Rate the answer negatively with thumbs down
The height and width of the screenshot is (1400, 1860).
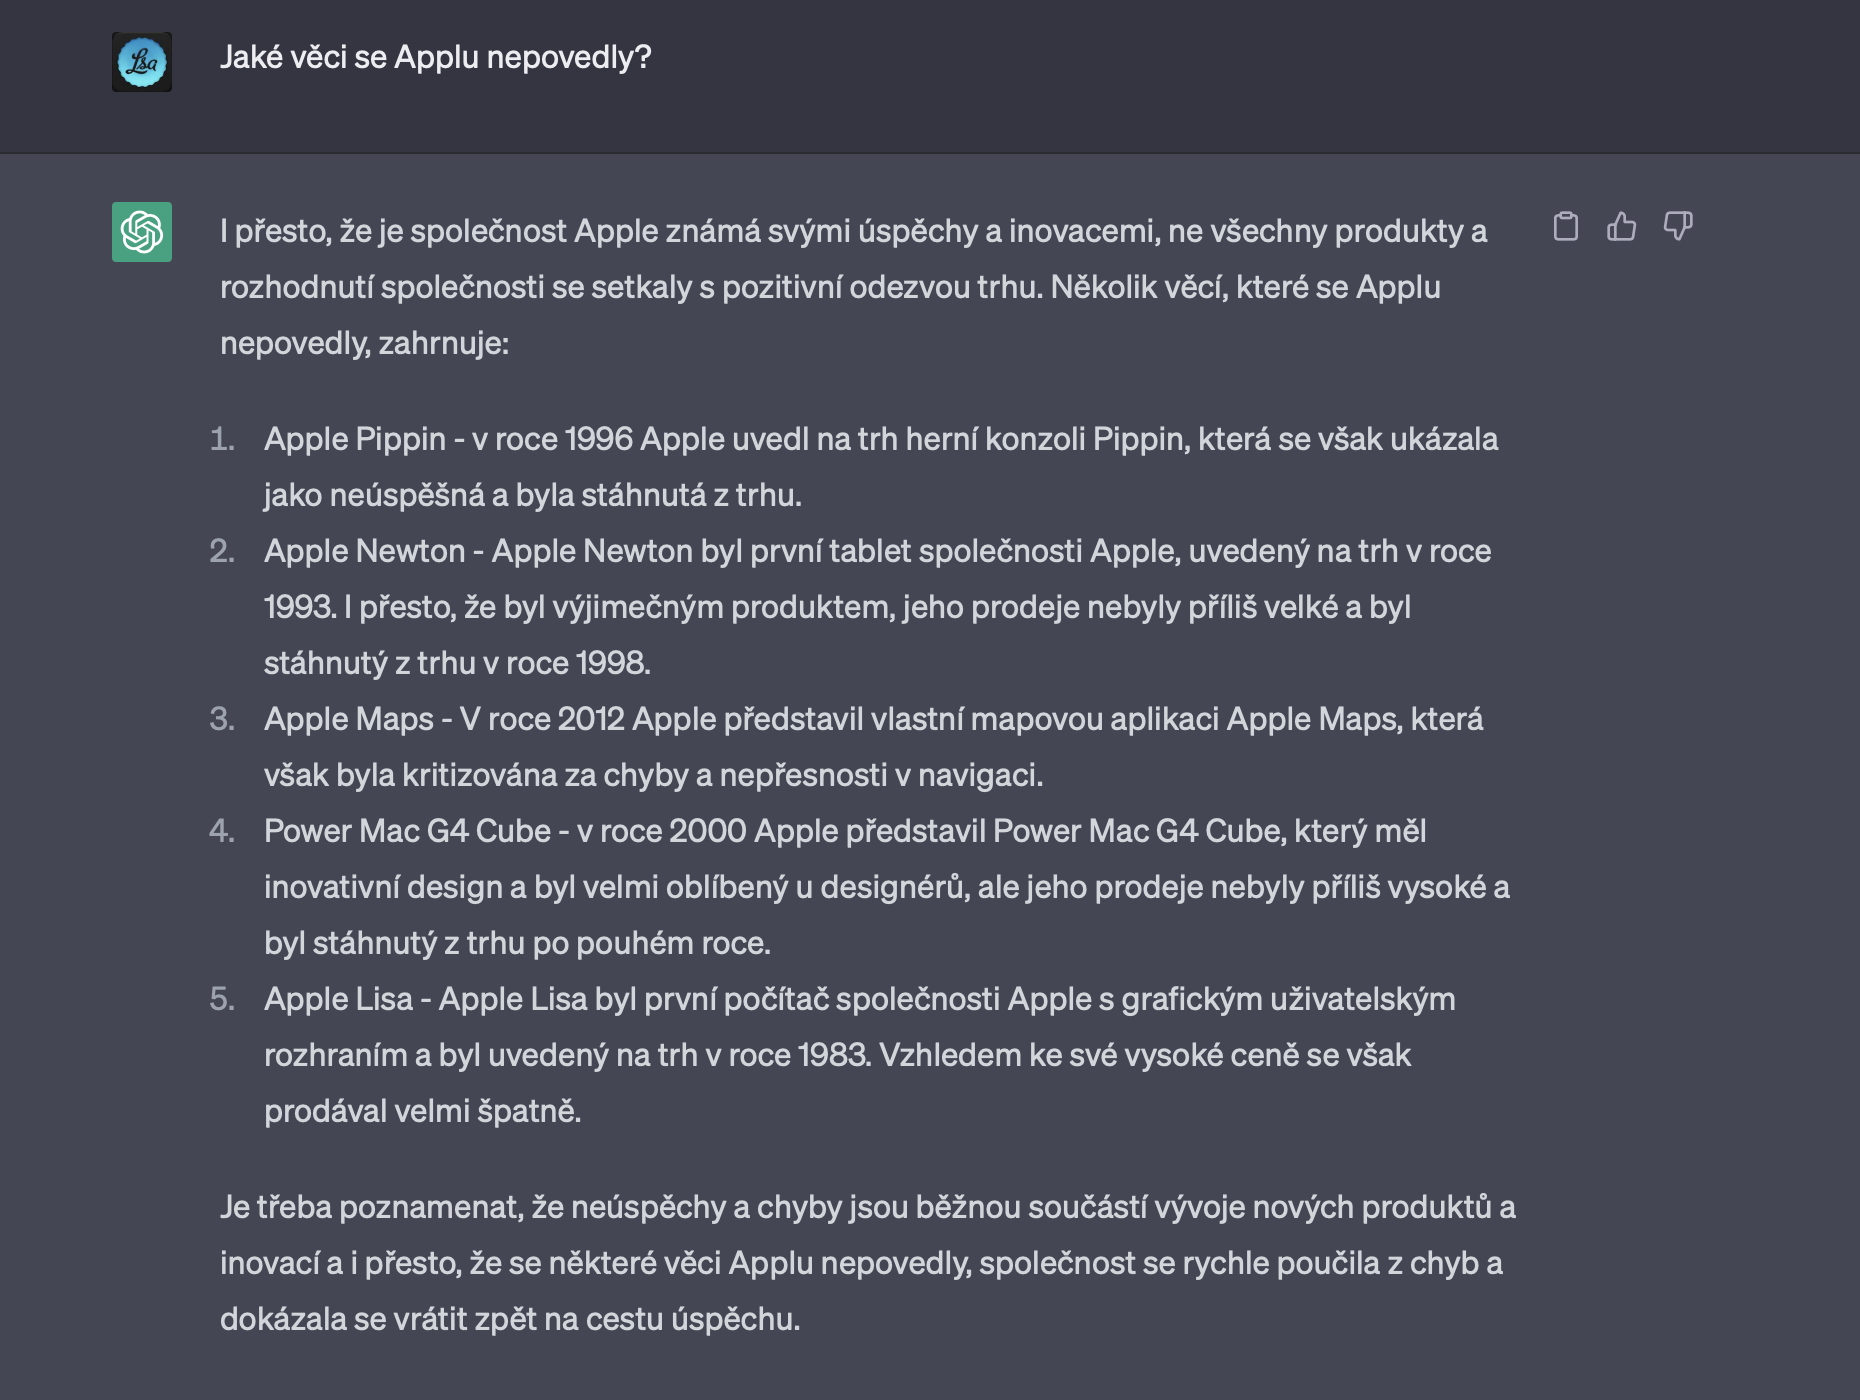pyautogui.click(x=1678, y=228)
